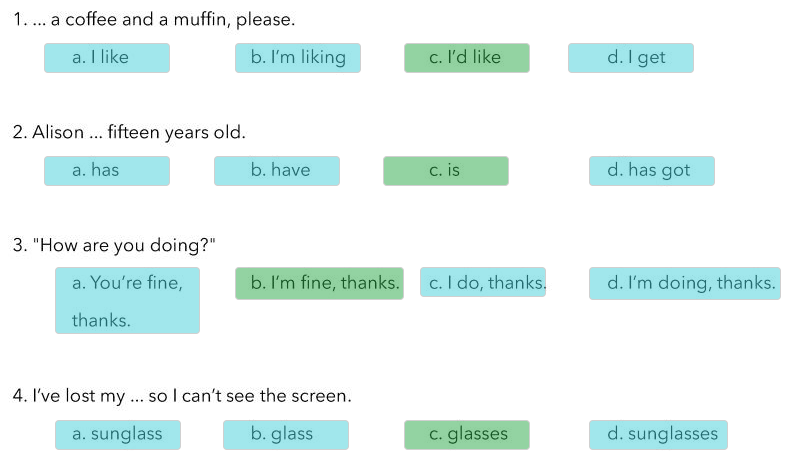Select option 'b. have'
Screen dimensions: 806x476
[277, 171]
